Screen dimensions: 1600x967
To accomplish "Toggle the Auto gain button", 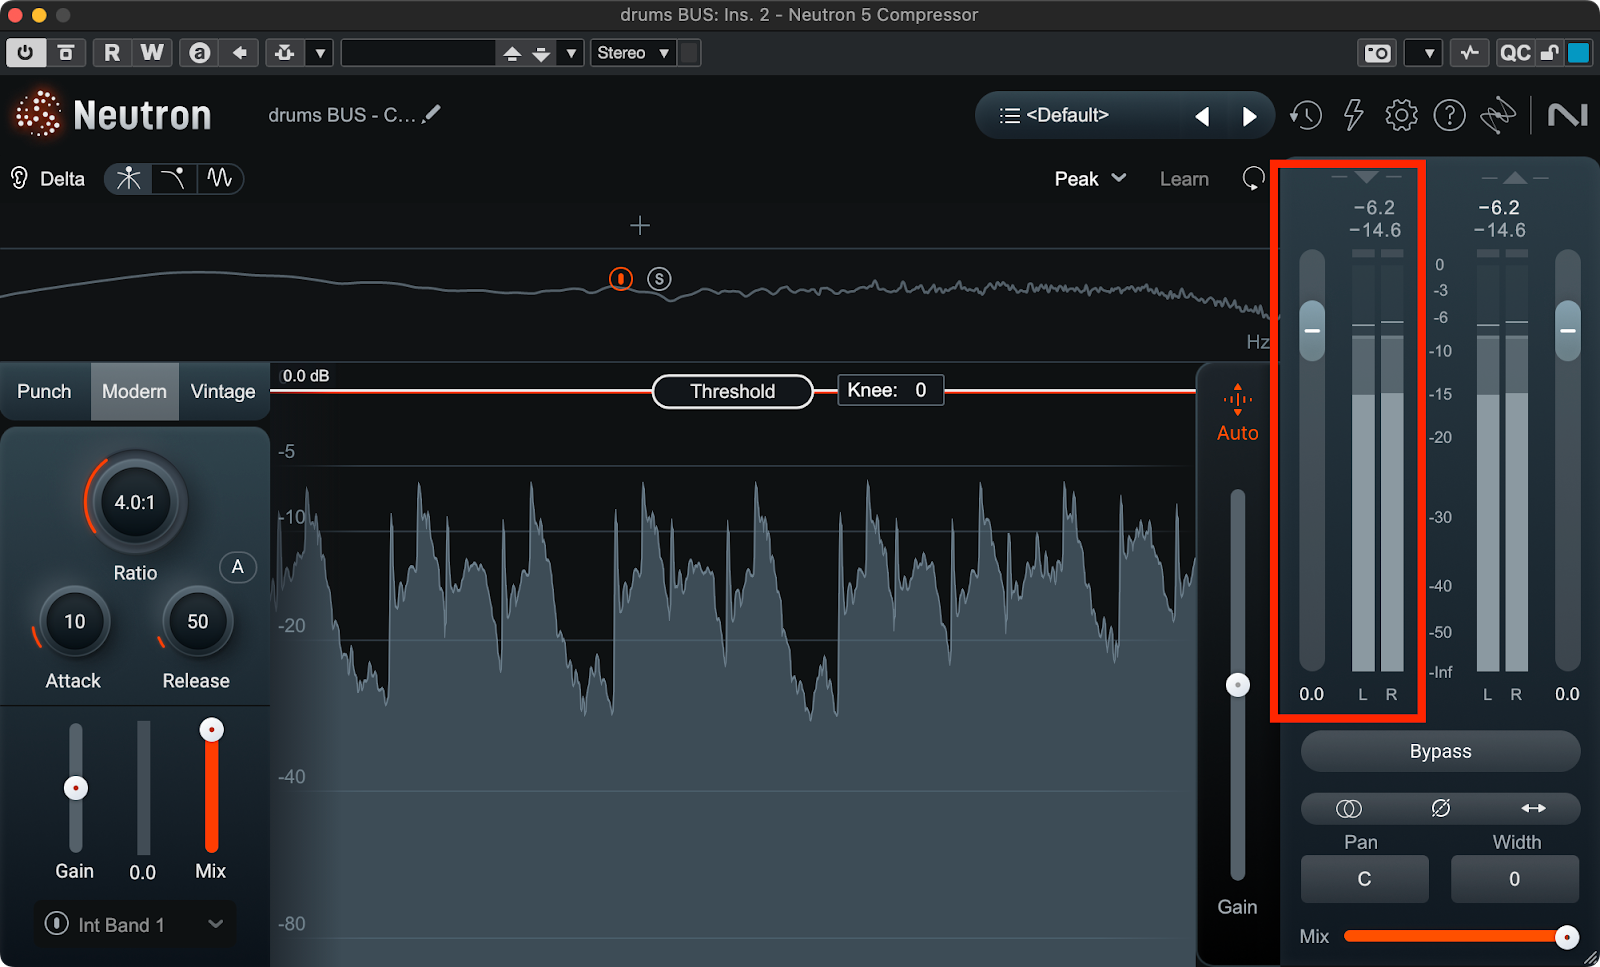I will 1237,413.
